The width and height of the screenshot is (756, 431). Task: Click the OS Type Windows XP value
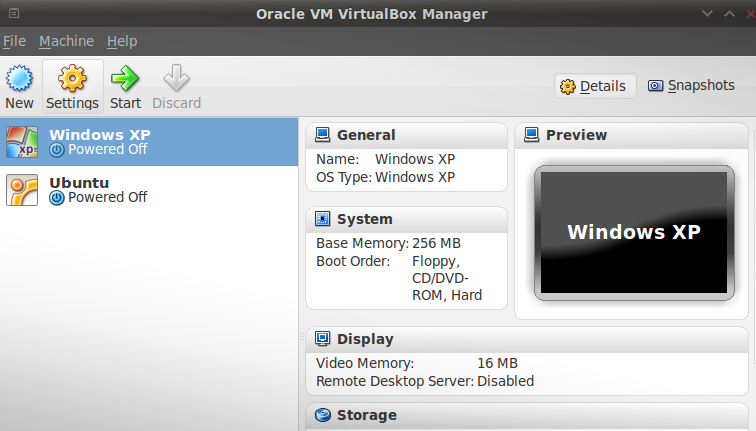pos(415,177)
